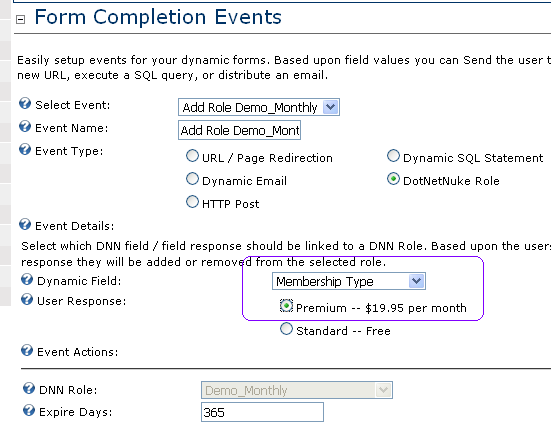Click the Expire Days input field

click(x=262, y=412)
